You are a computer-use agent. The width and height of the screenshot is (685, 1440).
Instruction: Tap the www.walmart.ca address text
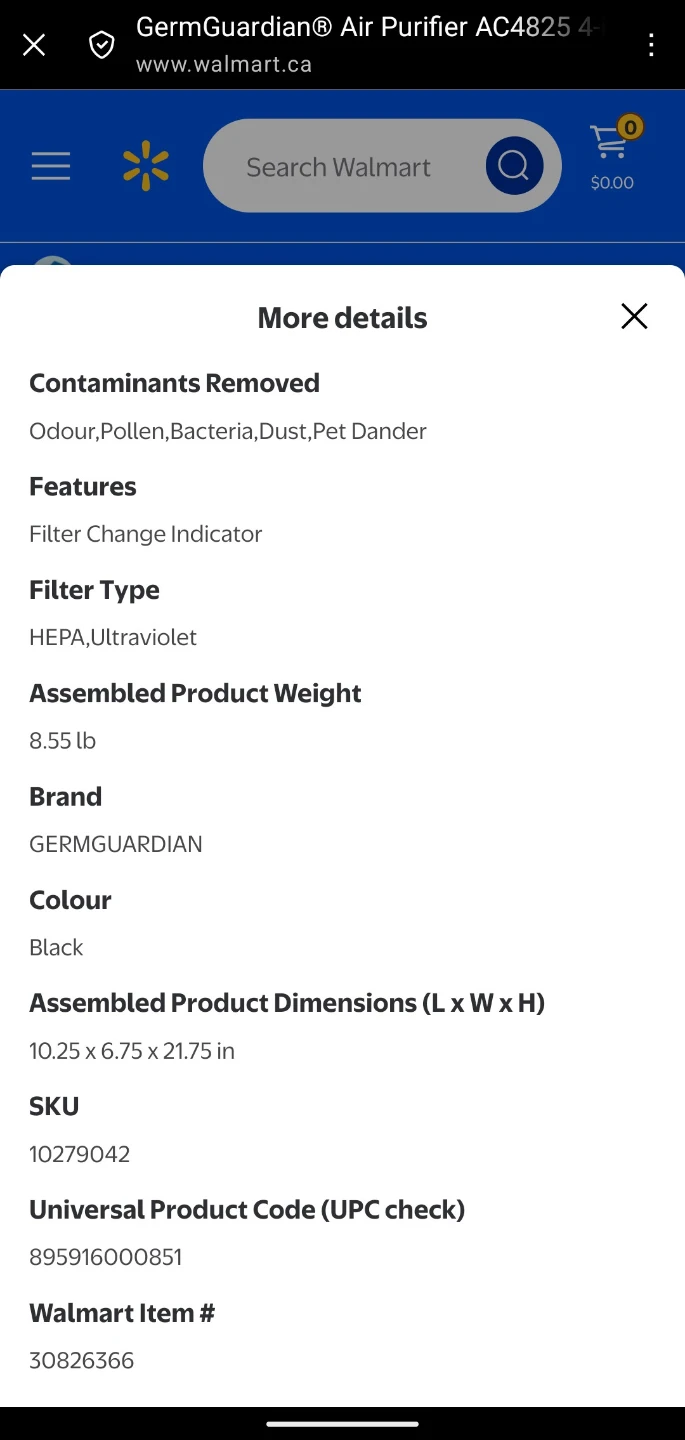[224, 65]
